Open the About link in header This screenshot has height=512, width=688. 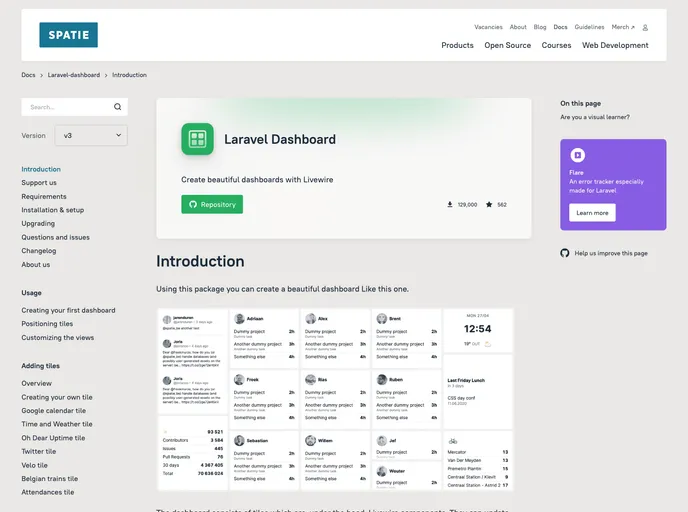(x=518, y=27)
